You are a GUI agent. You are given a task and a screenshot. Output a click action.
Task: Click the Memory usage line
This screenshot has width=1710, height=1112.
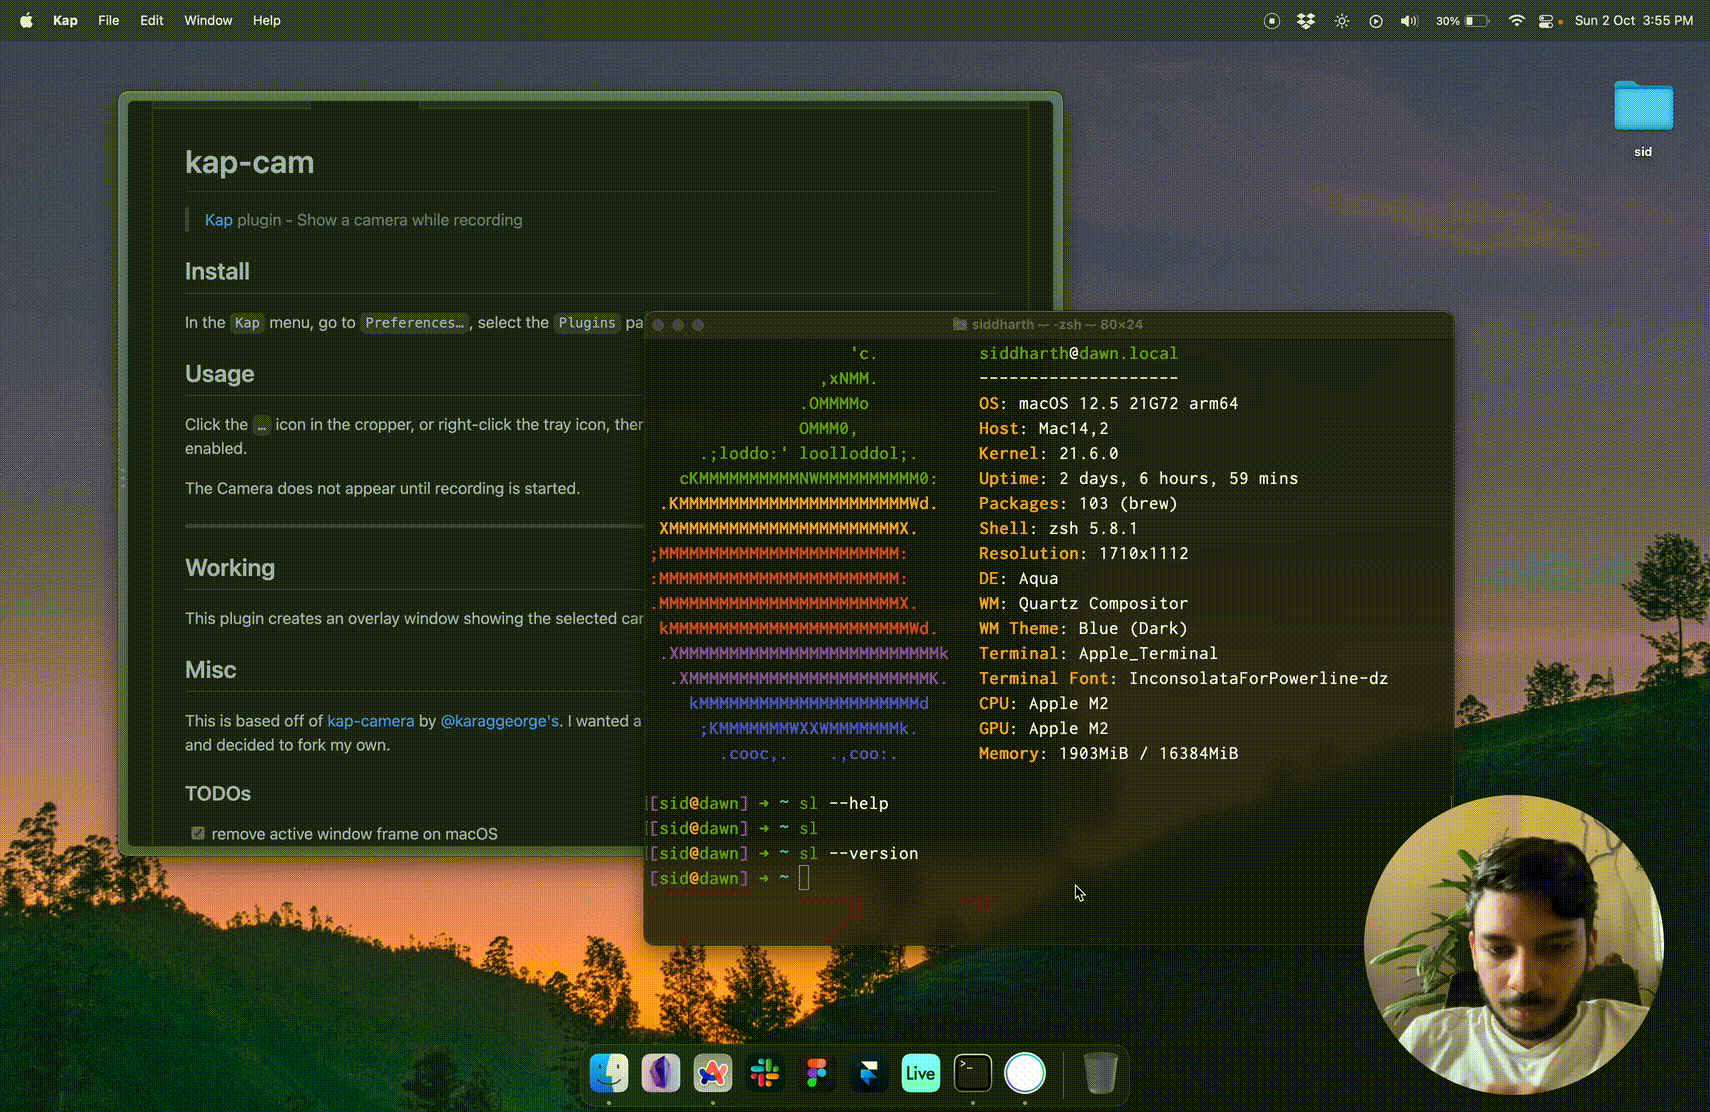click(1108, 753)
